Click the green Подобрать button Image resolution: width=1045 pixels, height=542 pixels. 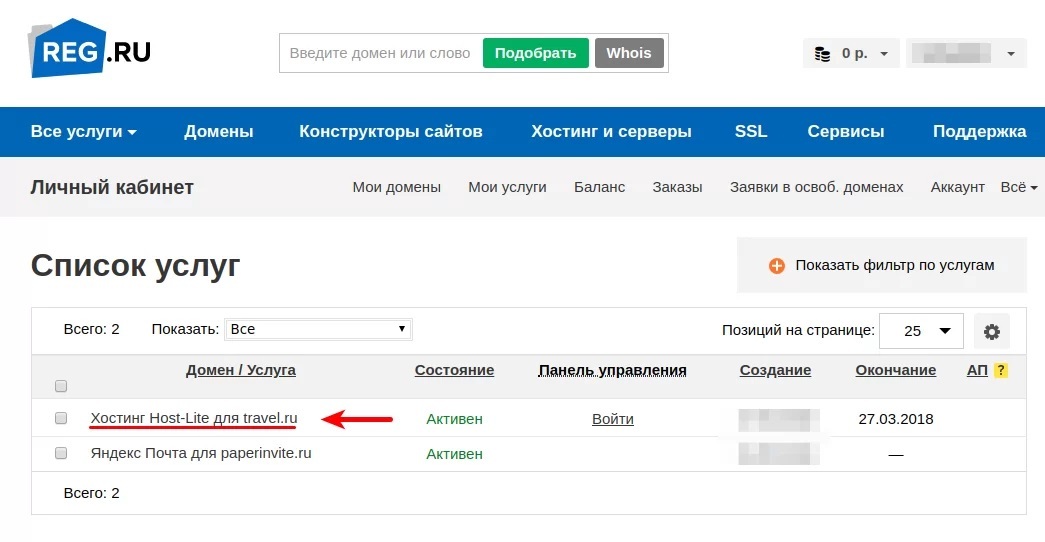pyautogui.click(x=535, y=53)
